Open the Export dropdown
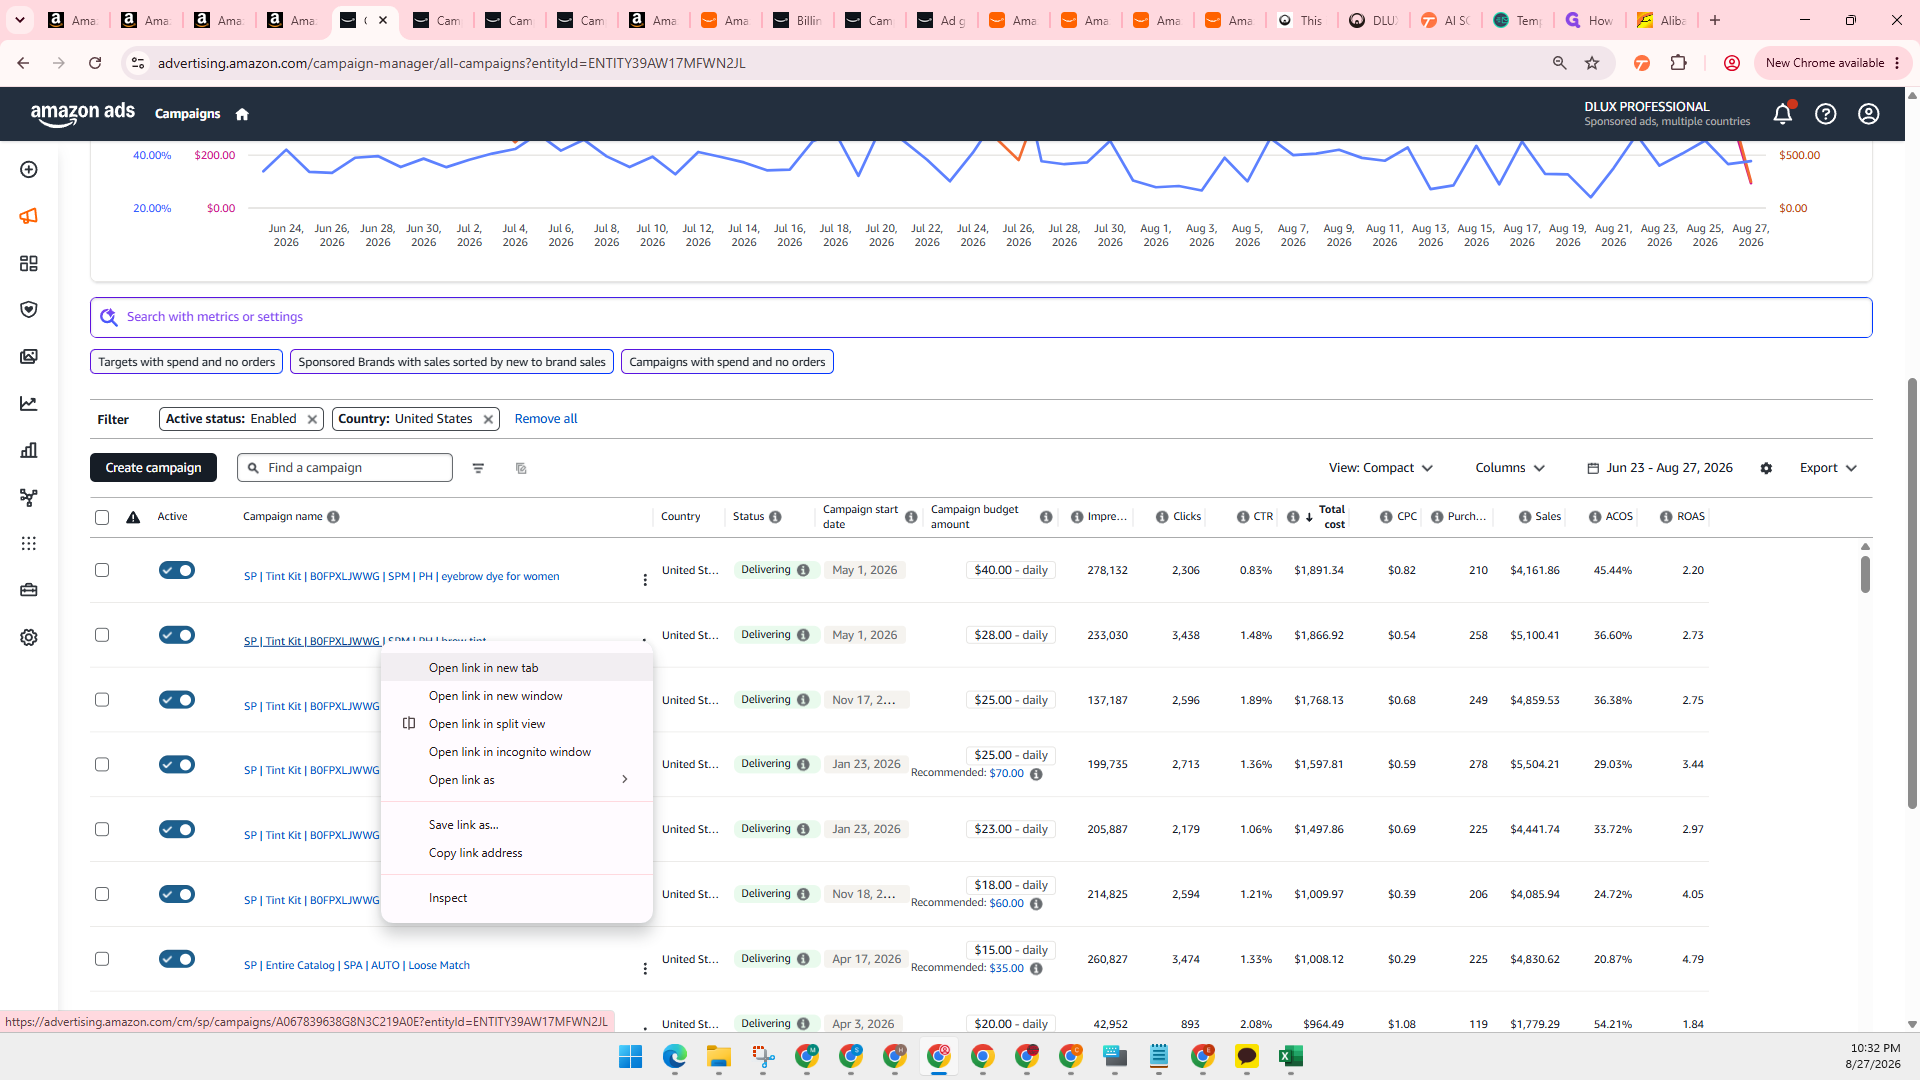 (1828, 468)
